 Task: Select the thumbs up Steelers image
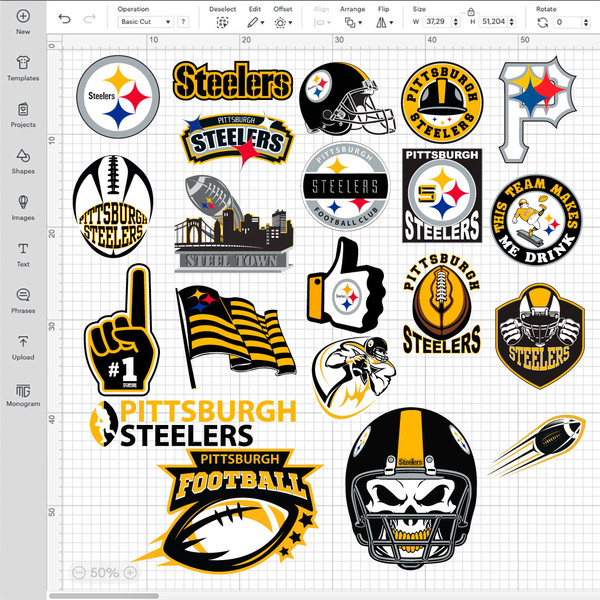(x=346, y=285)
